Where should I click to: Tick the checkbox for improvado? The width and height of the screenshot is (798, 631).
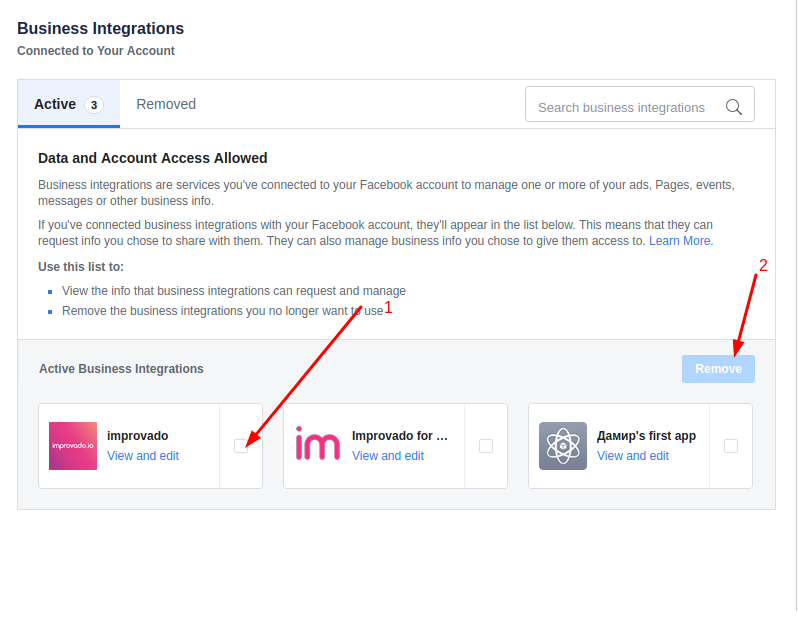click(241, 446)
